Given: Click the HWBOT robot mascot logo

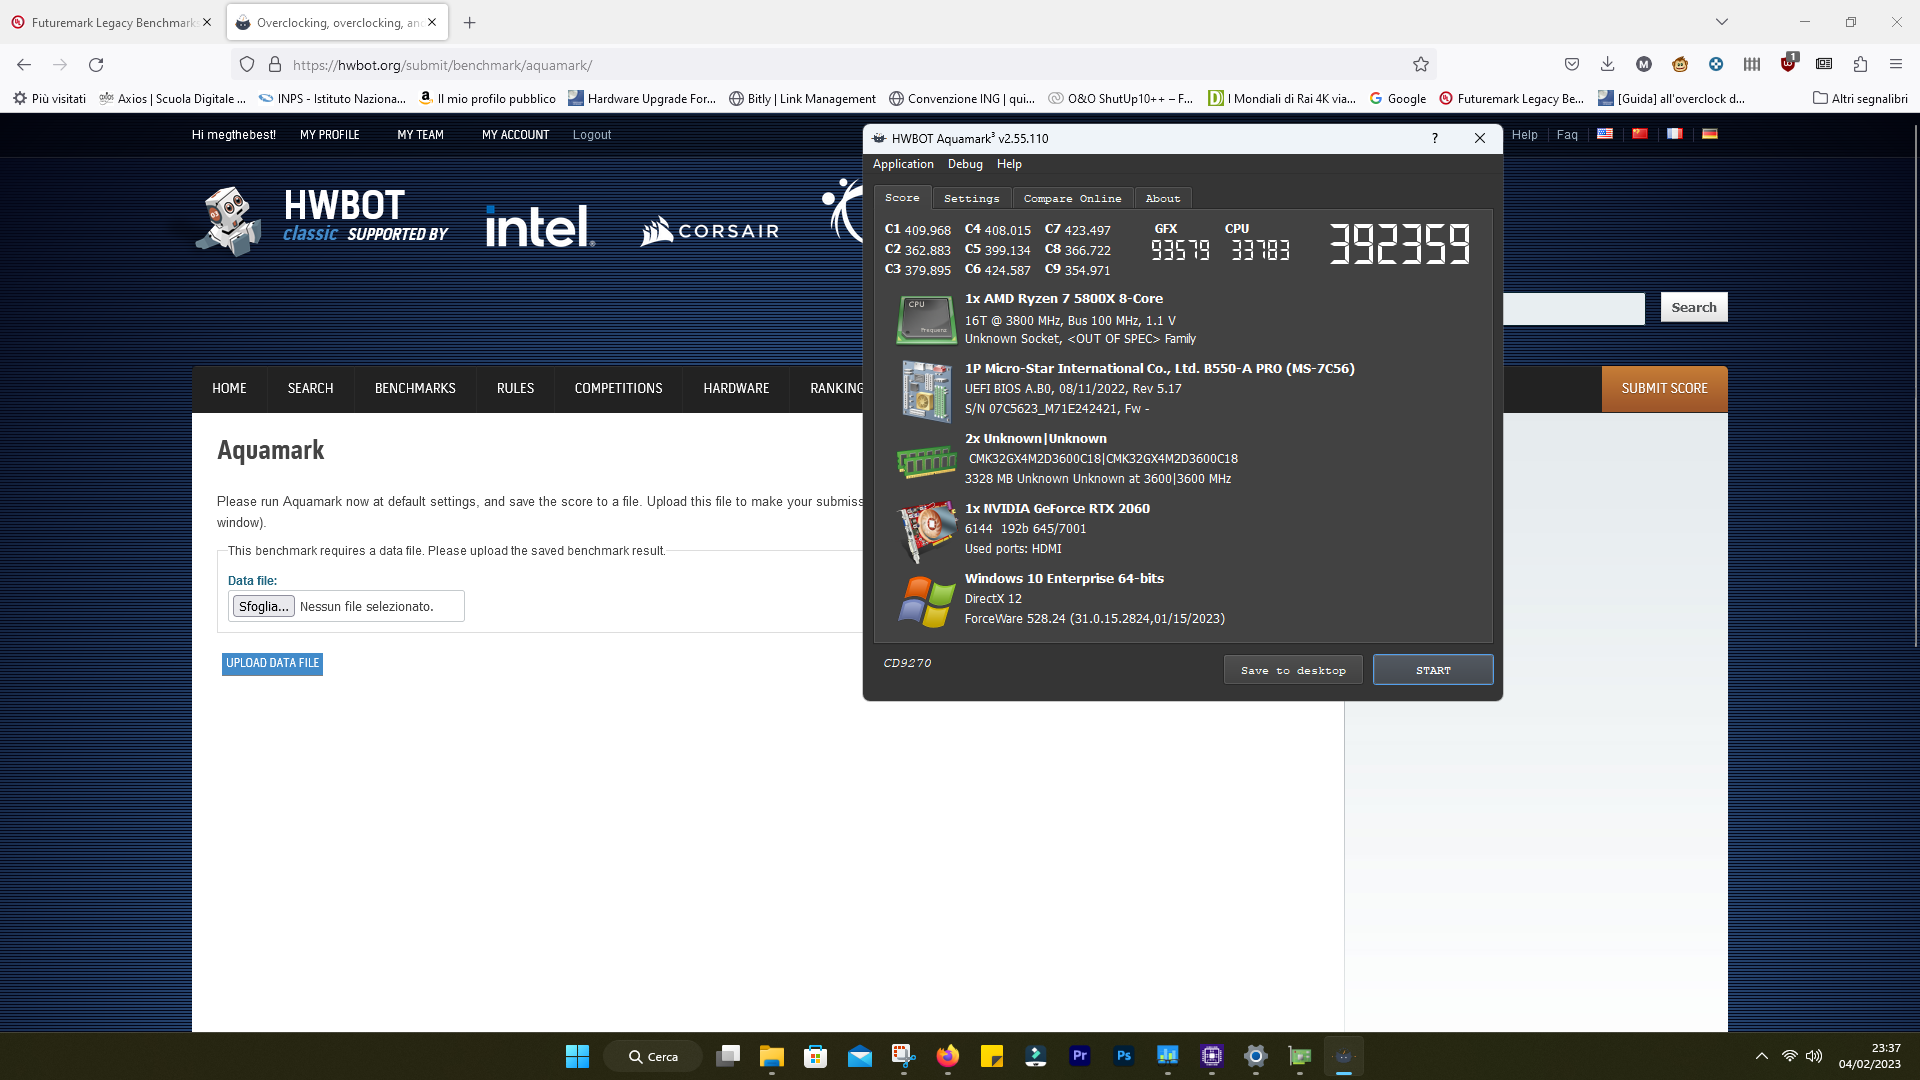Looking at the screenshot, I should coord(229,221).
